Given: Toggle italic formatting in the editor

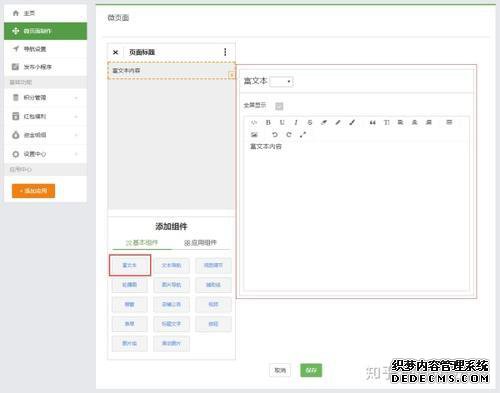Looking at the screenshot, I should click(296, 122).
